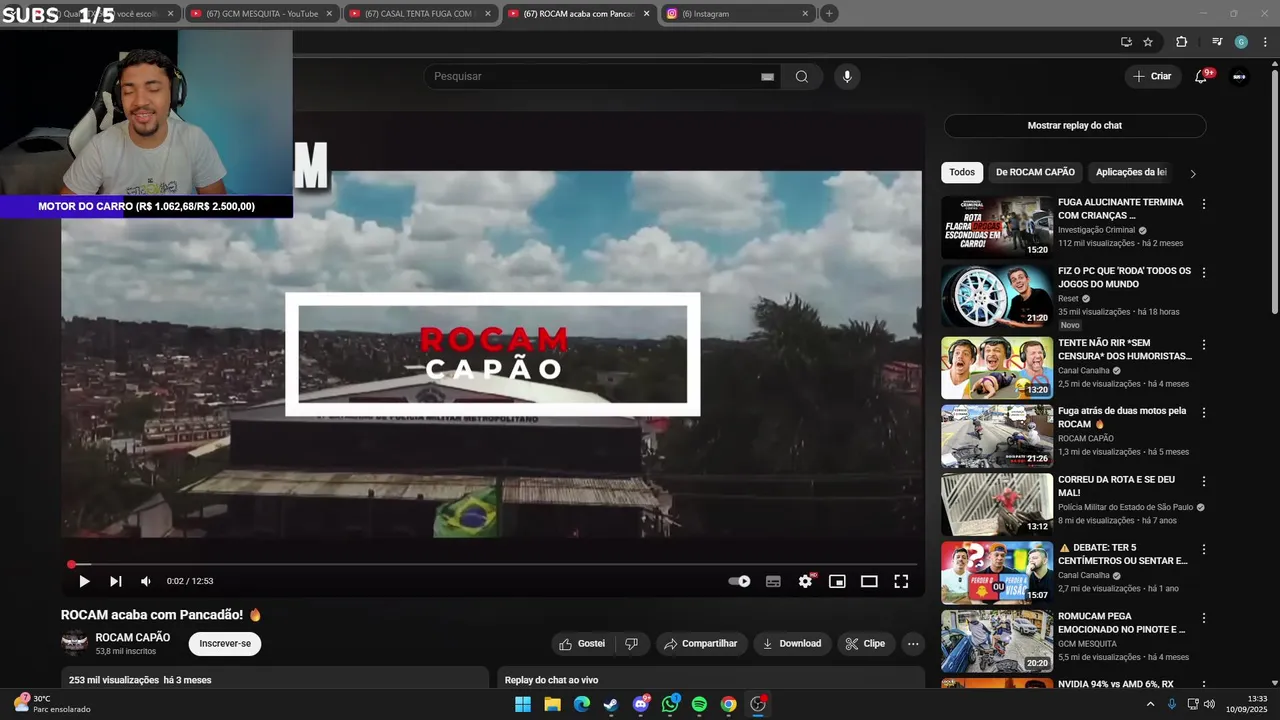Screen dimensions: 1280x720
Task: Dislike the video
Action: click(631, 644)
